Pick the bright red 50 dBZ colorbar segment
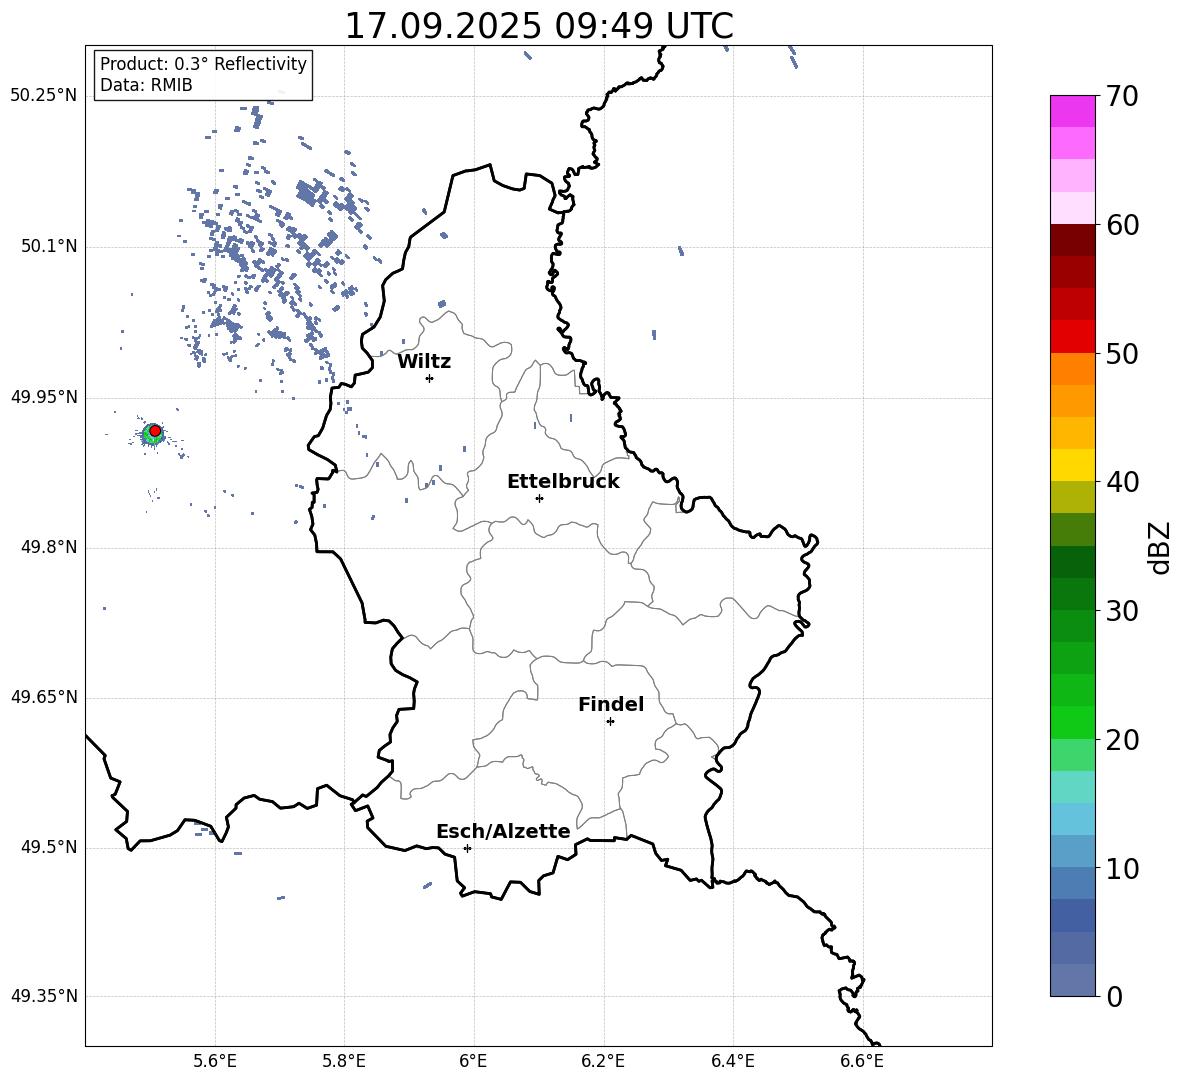Image resolution: width=1184 pixels, height=1081 pixels. (1073, 337)
